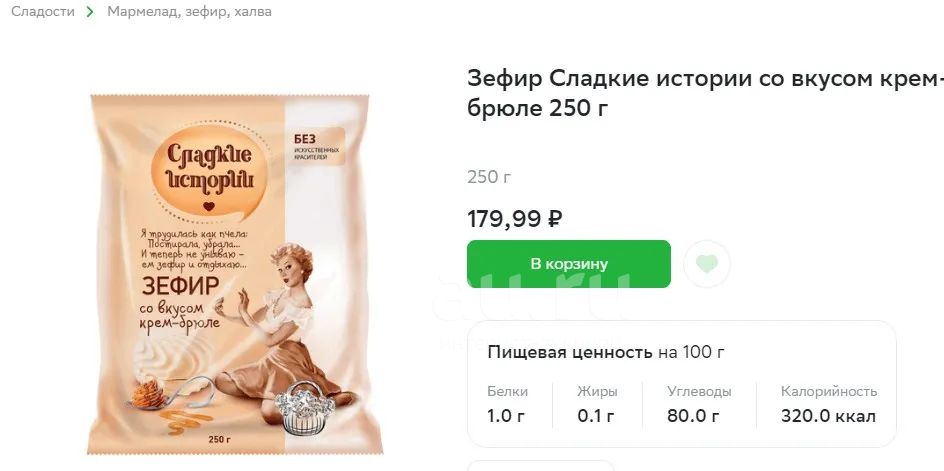Image resolution: width=944 pixels, height=471 pixels.
Task: Add item to cart with В корзину
Action: point(568,264)
